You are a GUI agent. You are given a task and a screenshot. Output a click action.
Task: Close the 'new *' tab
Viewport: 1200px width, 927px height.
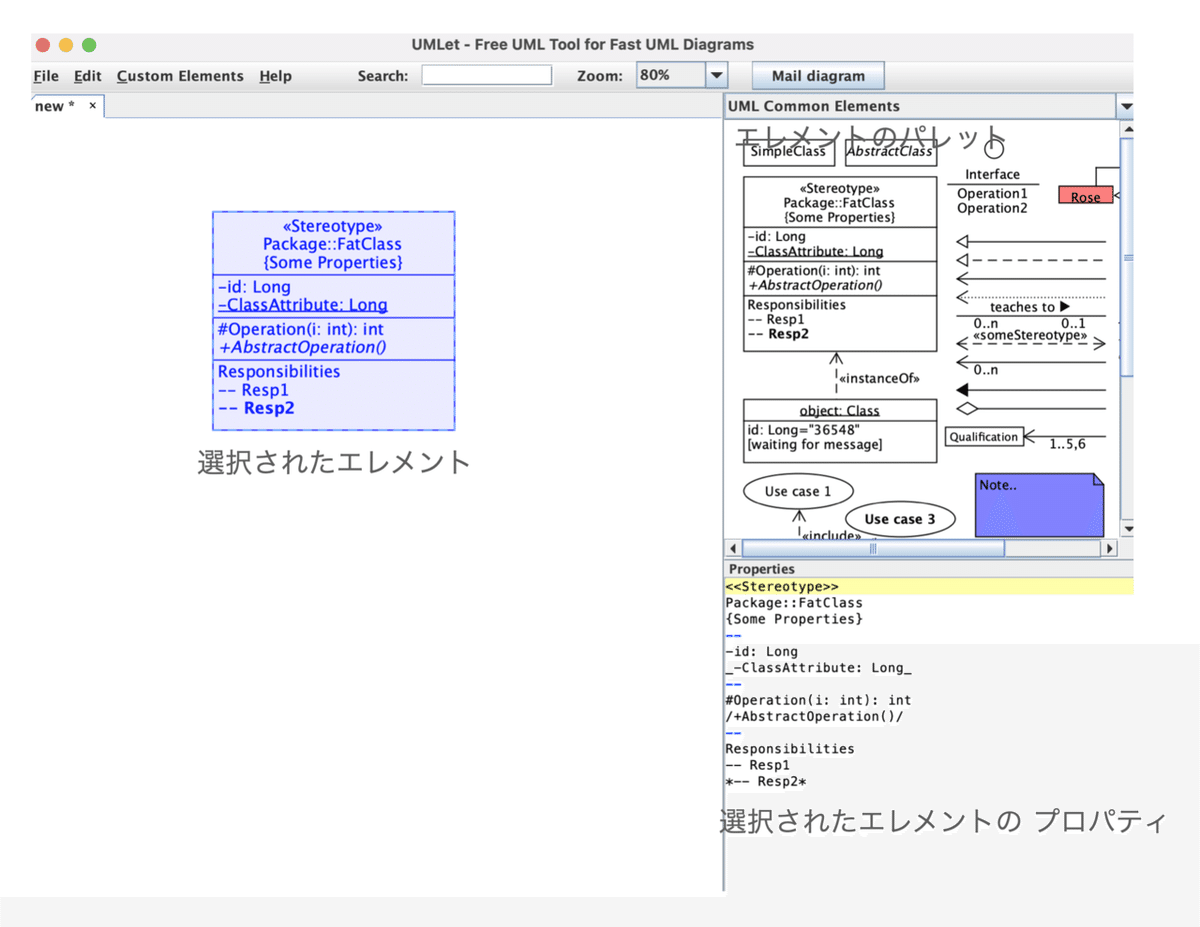[92, 105]
